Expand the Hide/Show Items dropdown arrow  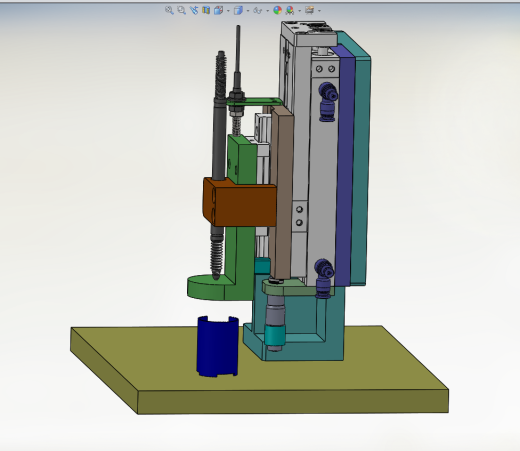point(268,11)
